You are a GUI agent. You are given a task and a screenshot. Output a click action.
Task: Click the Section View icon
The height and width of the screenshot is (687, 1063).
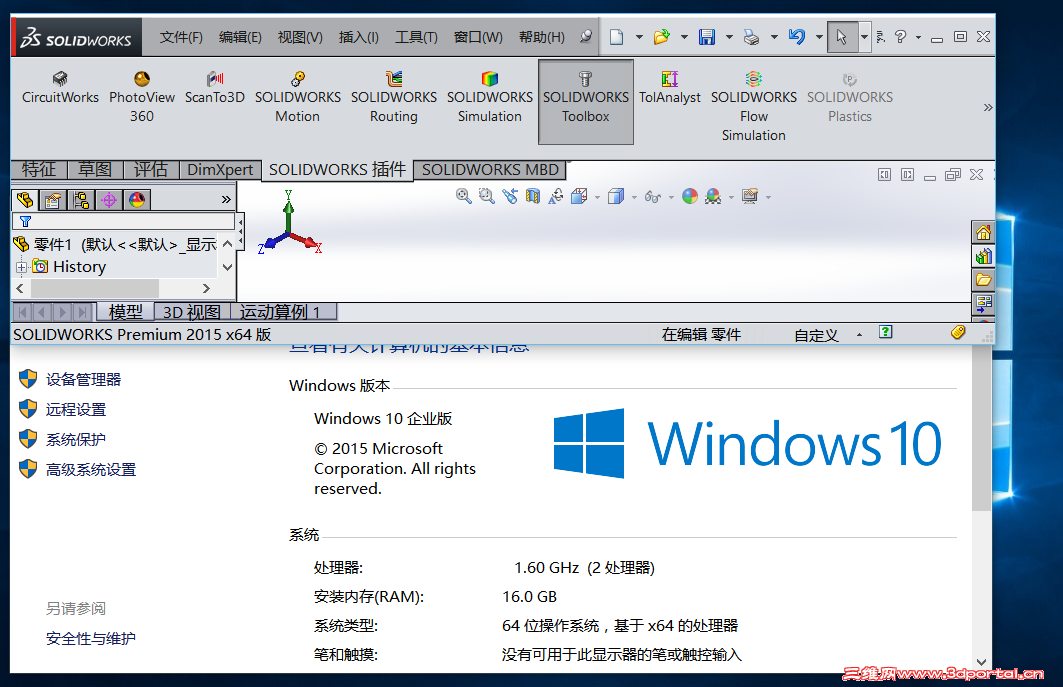click(533, 196)
